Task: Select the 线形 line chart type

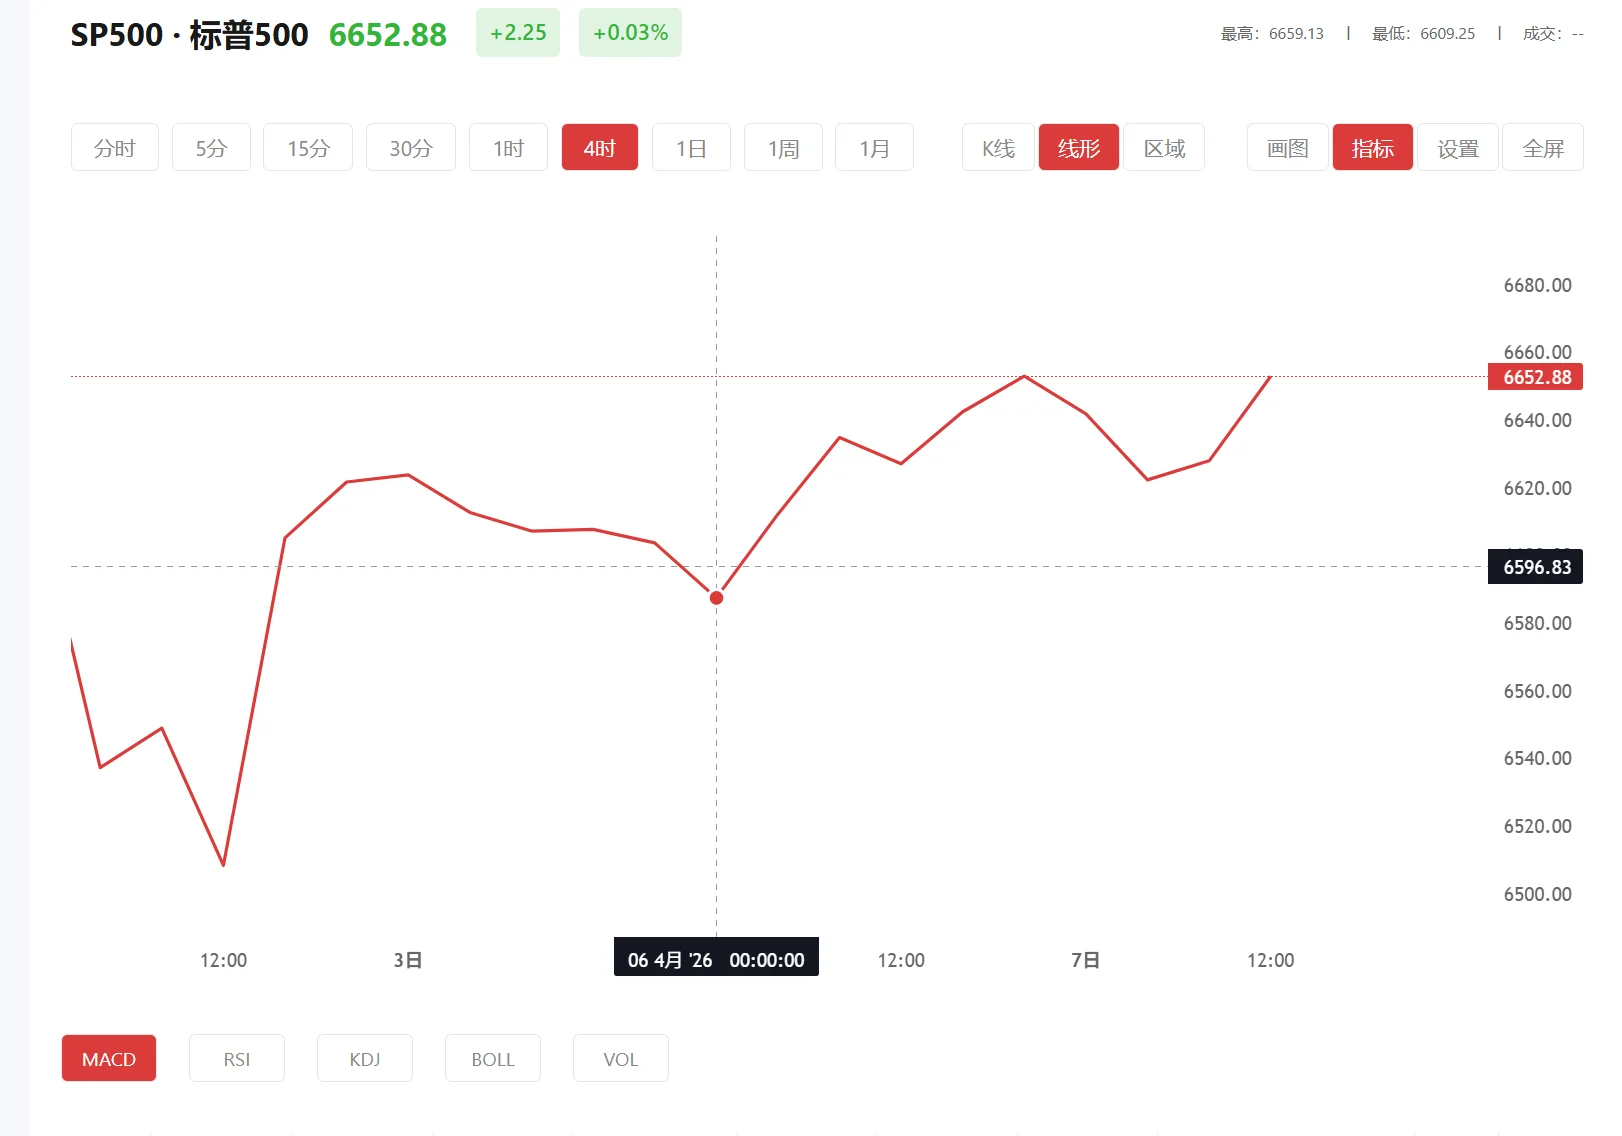Action: [x=1078, y=148]
